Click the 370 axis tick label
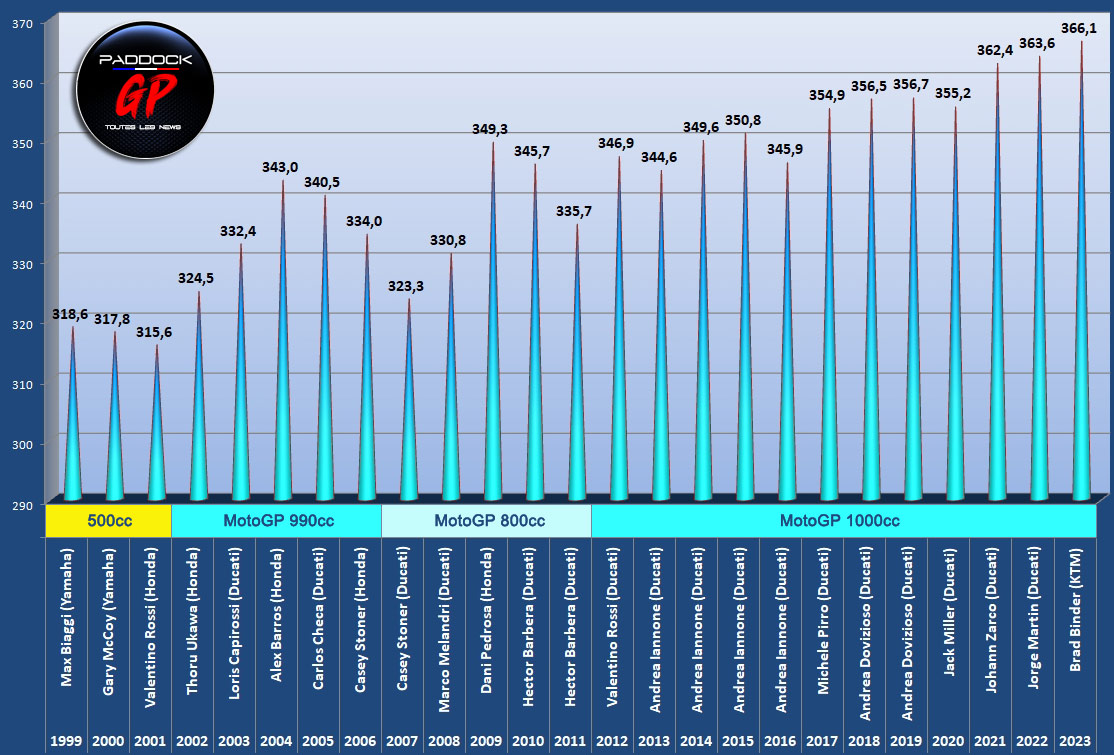 tap(22, 23)
